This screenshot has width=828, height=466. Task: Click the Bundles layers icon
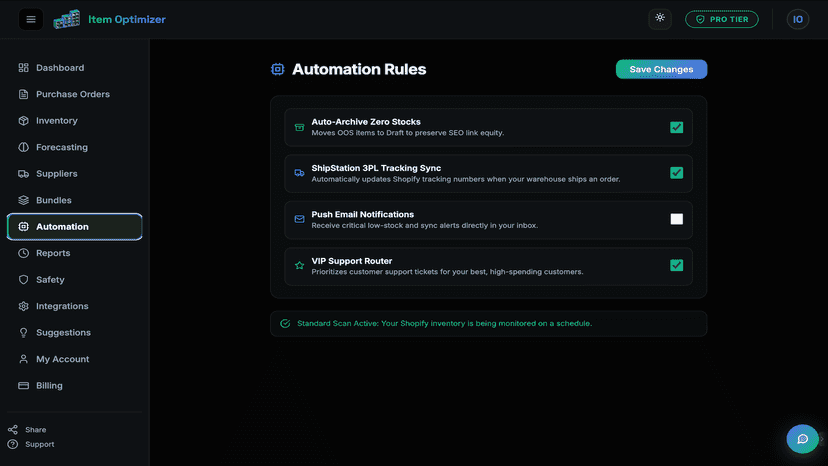click(x=23, y=200)
